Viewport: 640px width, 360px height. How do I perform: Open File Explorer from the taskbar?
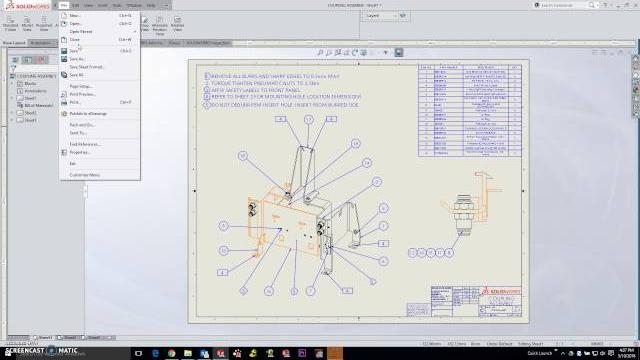click(188, 353)
